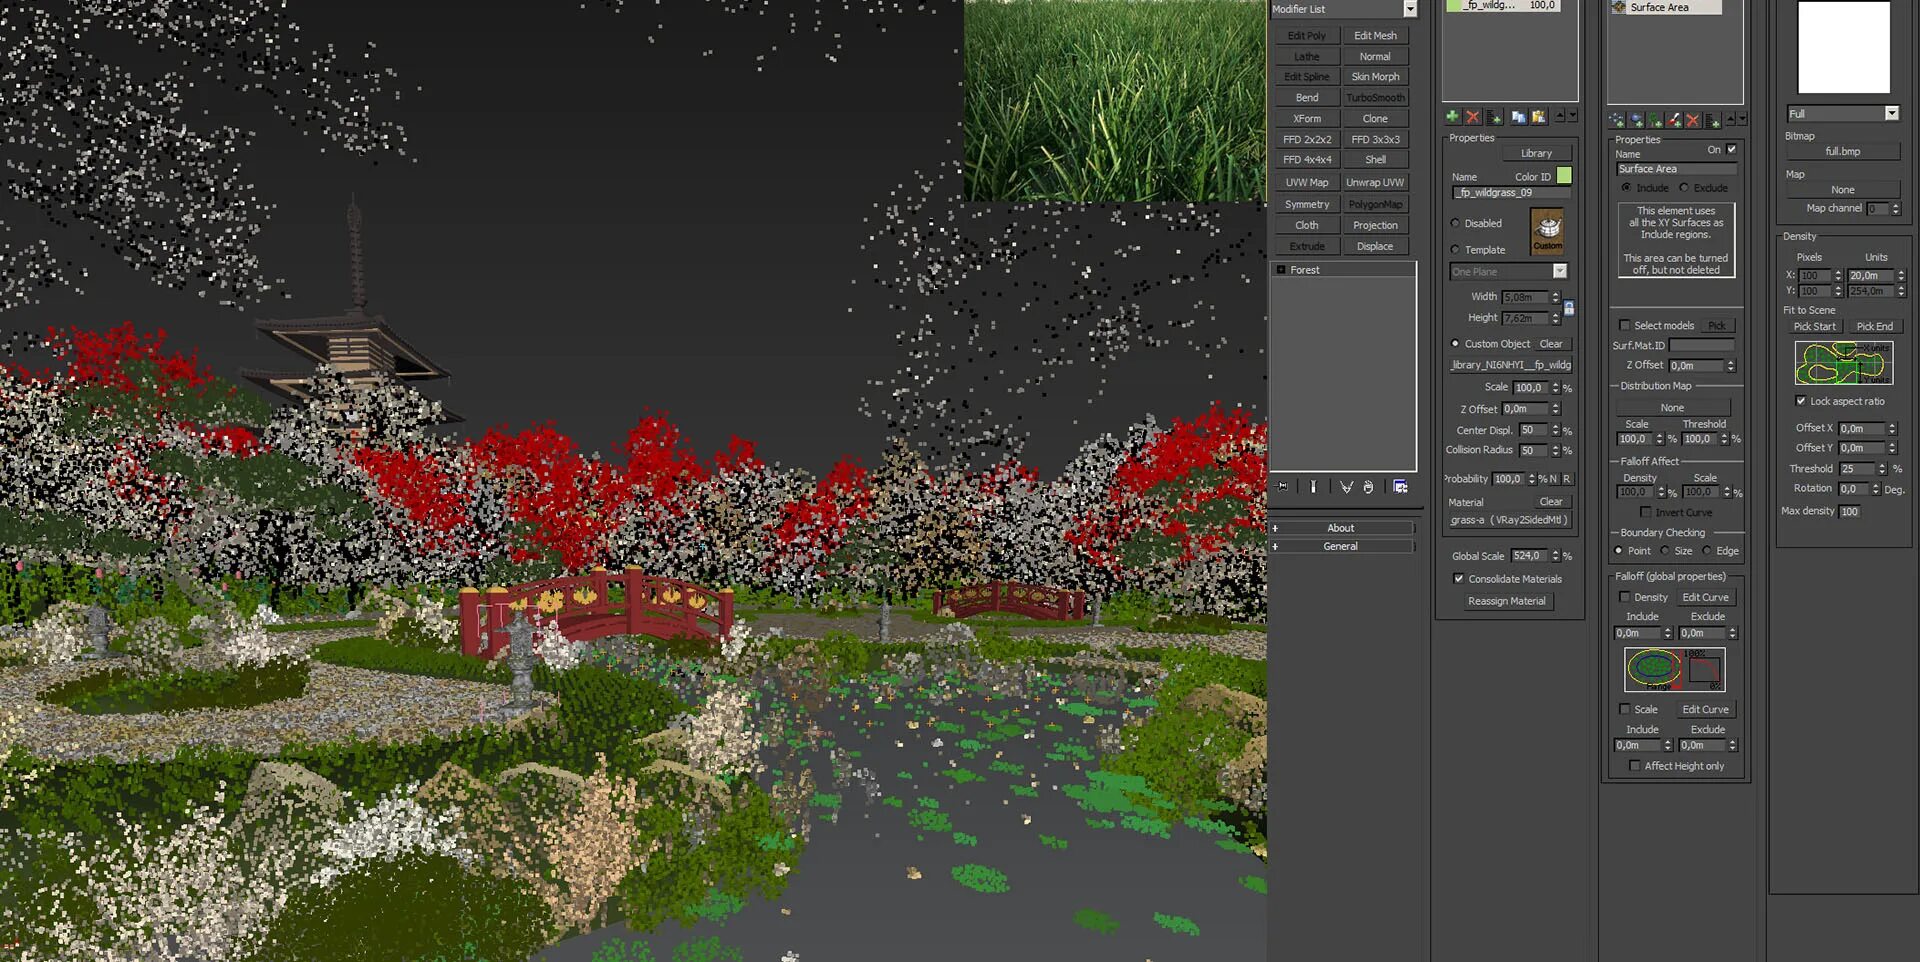
Task: Open Configure Modifier Sets
Action: pyautogui.click(x=1400, y=487)
